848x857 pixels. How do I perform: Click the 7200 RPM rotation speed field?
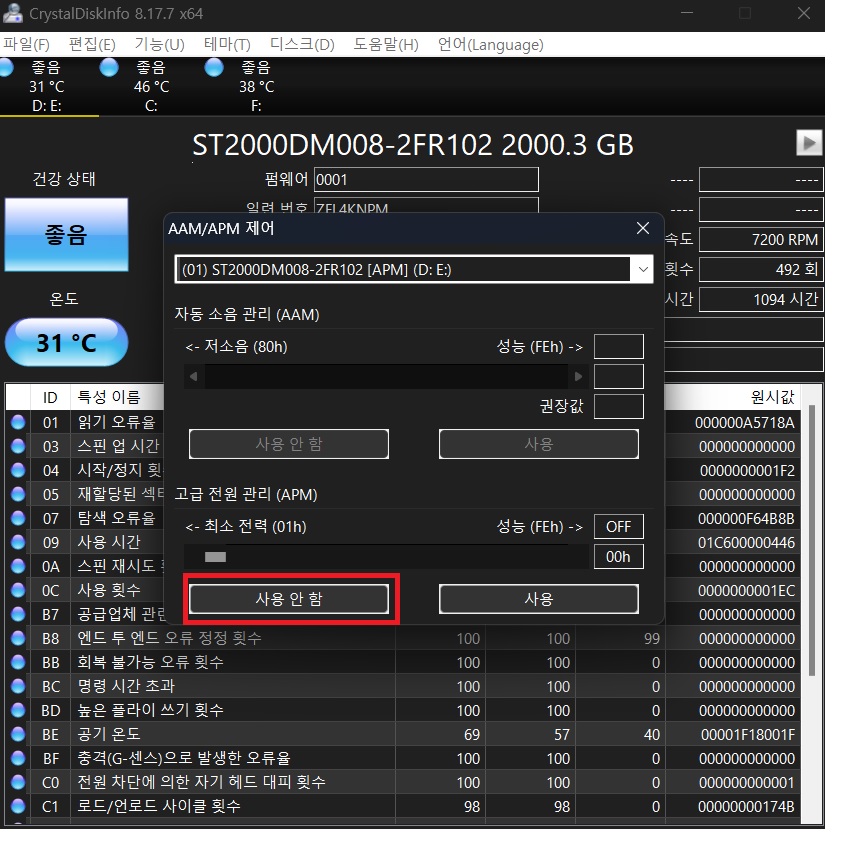click(x=761, y=239)
